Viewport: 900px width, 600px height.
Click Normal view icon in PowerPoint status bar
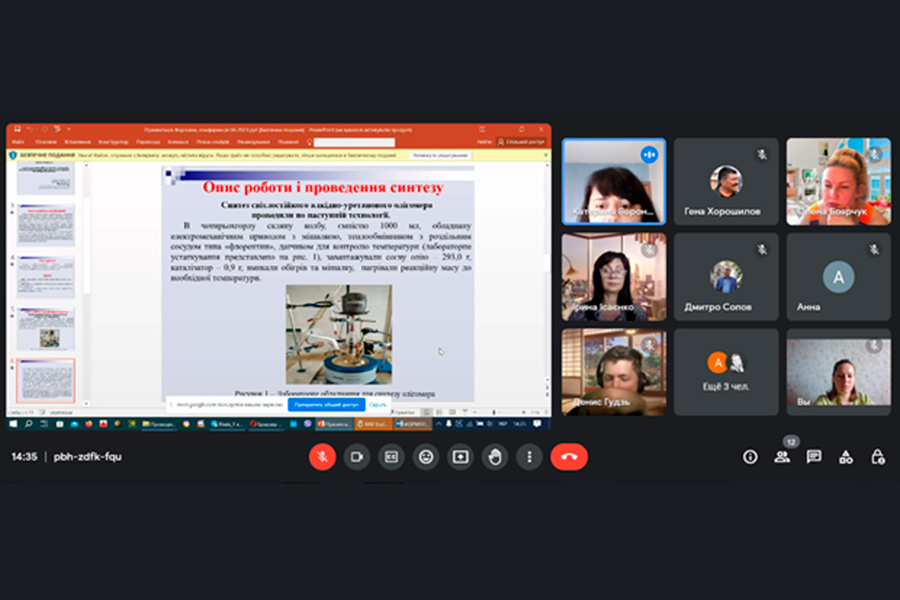pyautogui.click(x=426, y=412)
